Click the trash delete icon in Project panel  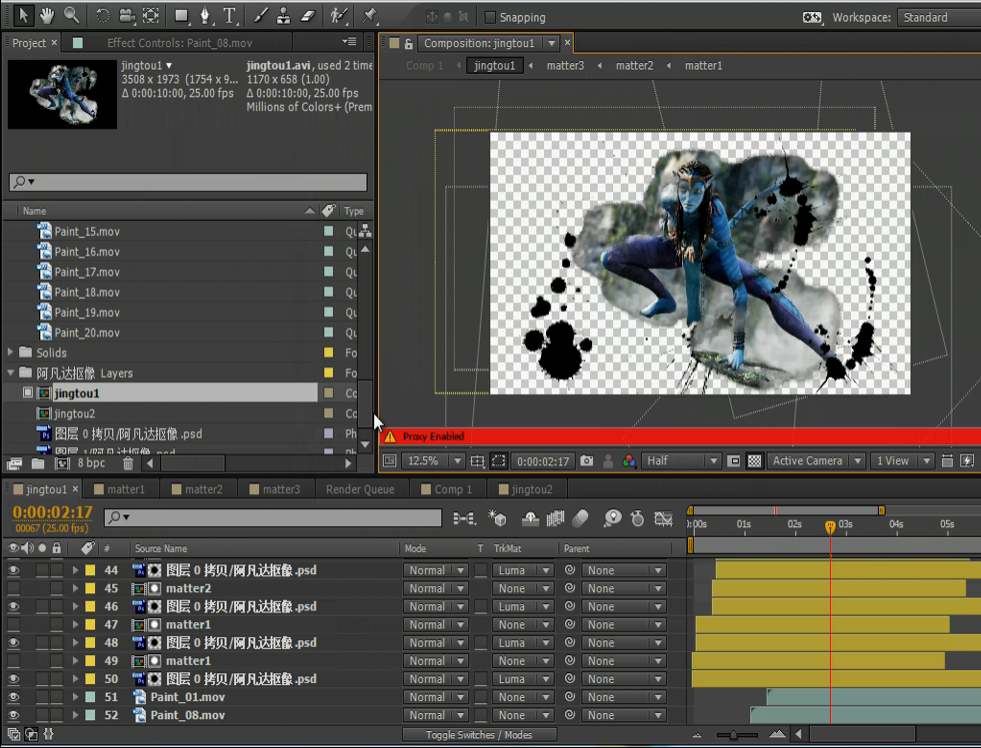128,463
